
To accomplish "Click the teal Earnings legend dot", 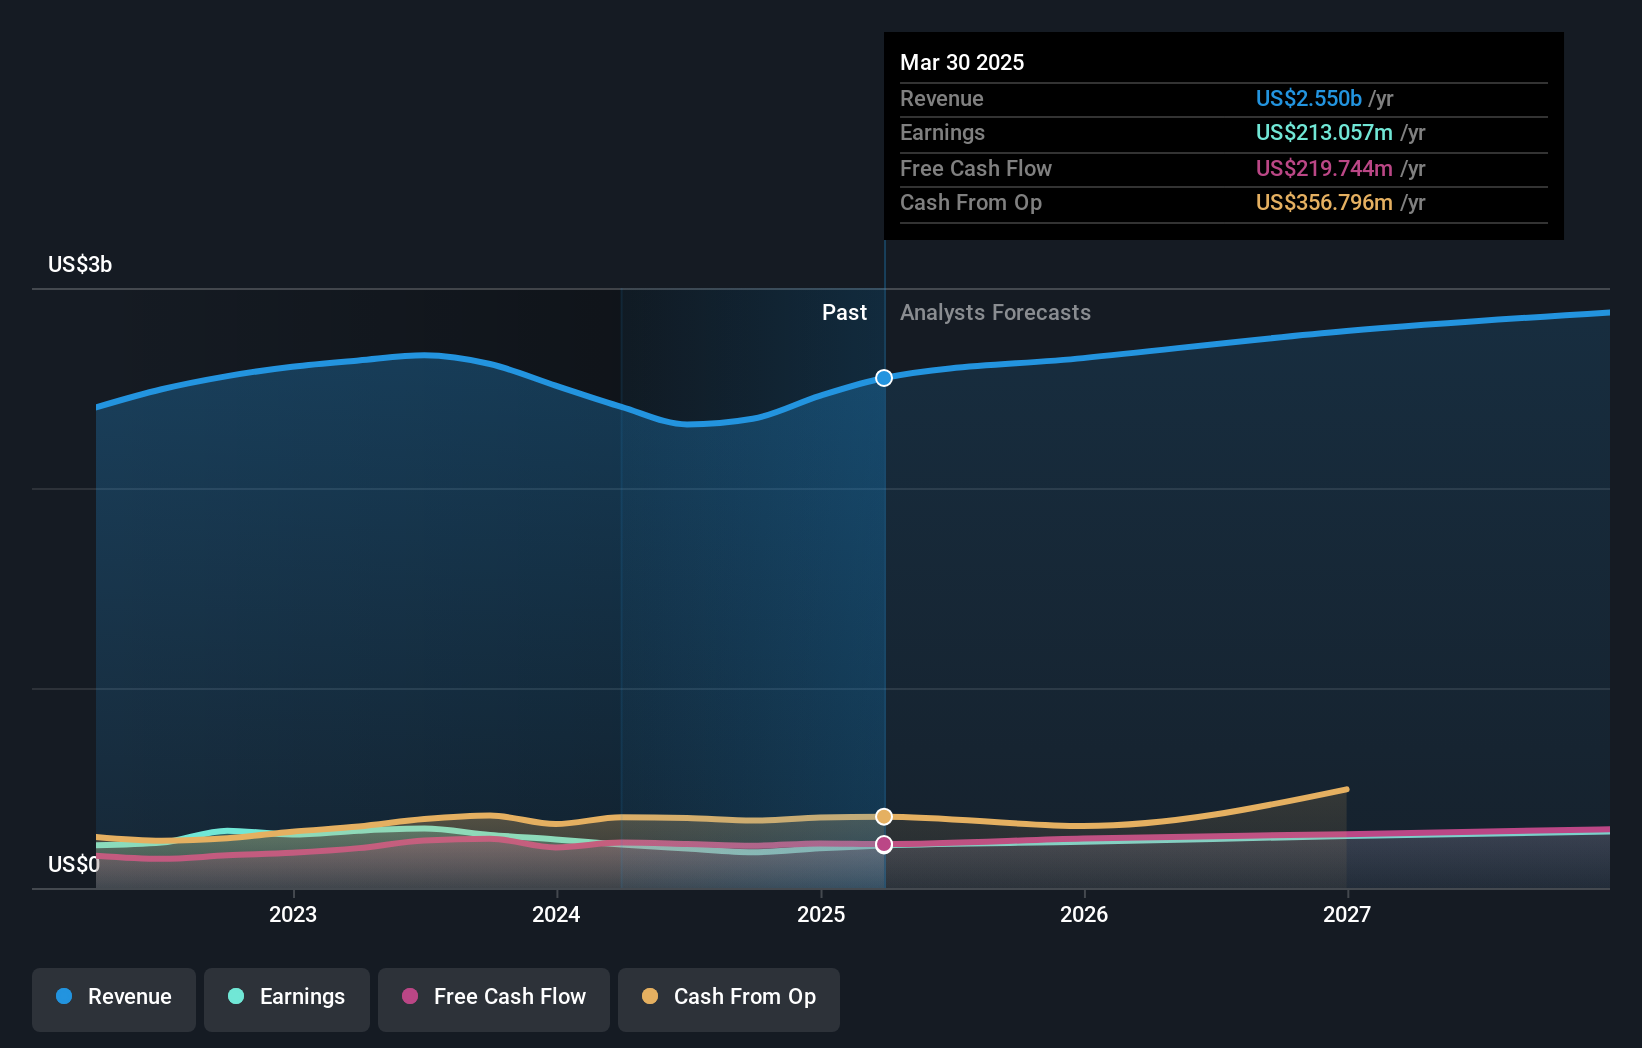I will pos(236,996).
